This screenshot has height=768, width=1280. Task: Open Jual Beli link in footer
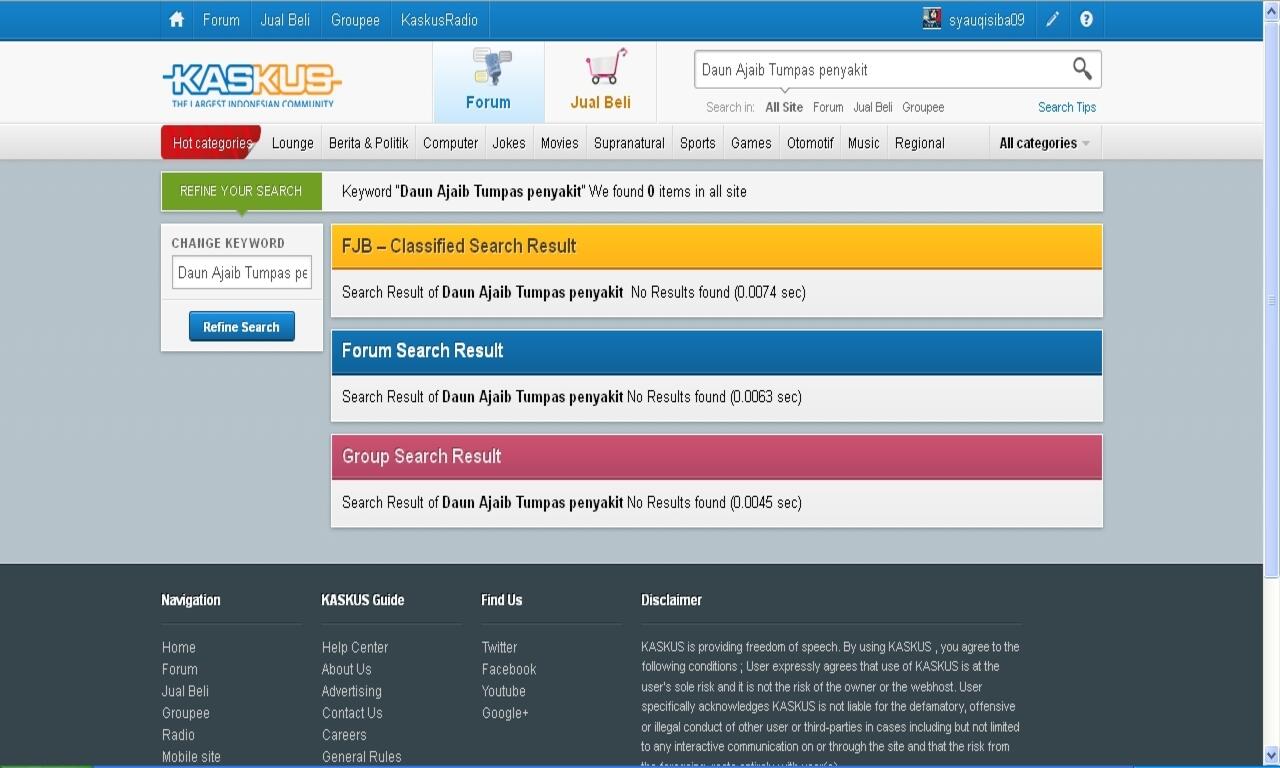[185, 691]
